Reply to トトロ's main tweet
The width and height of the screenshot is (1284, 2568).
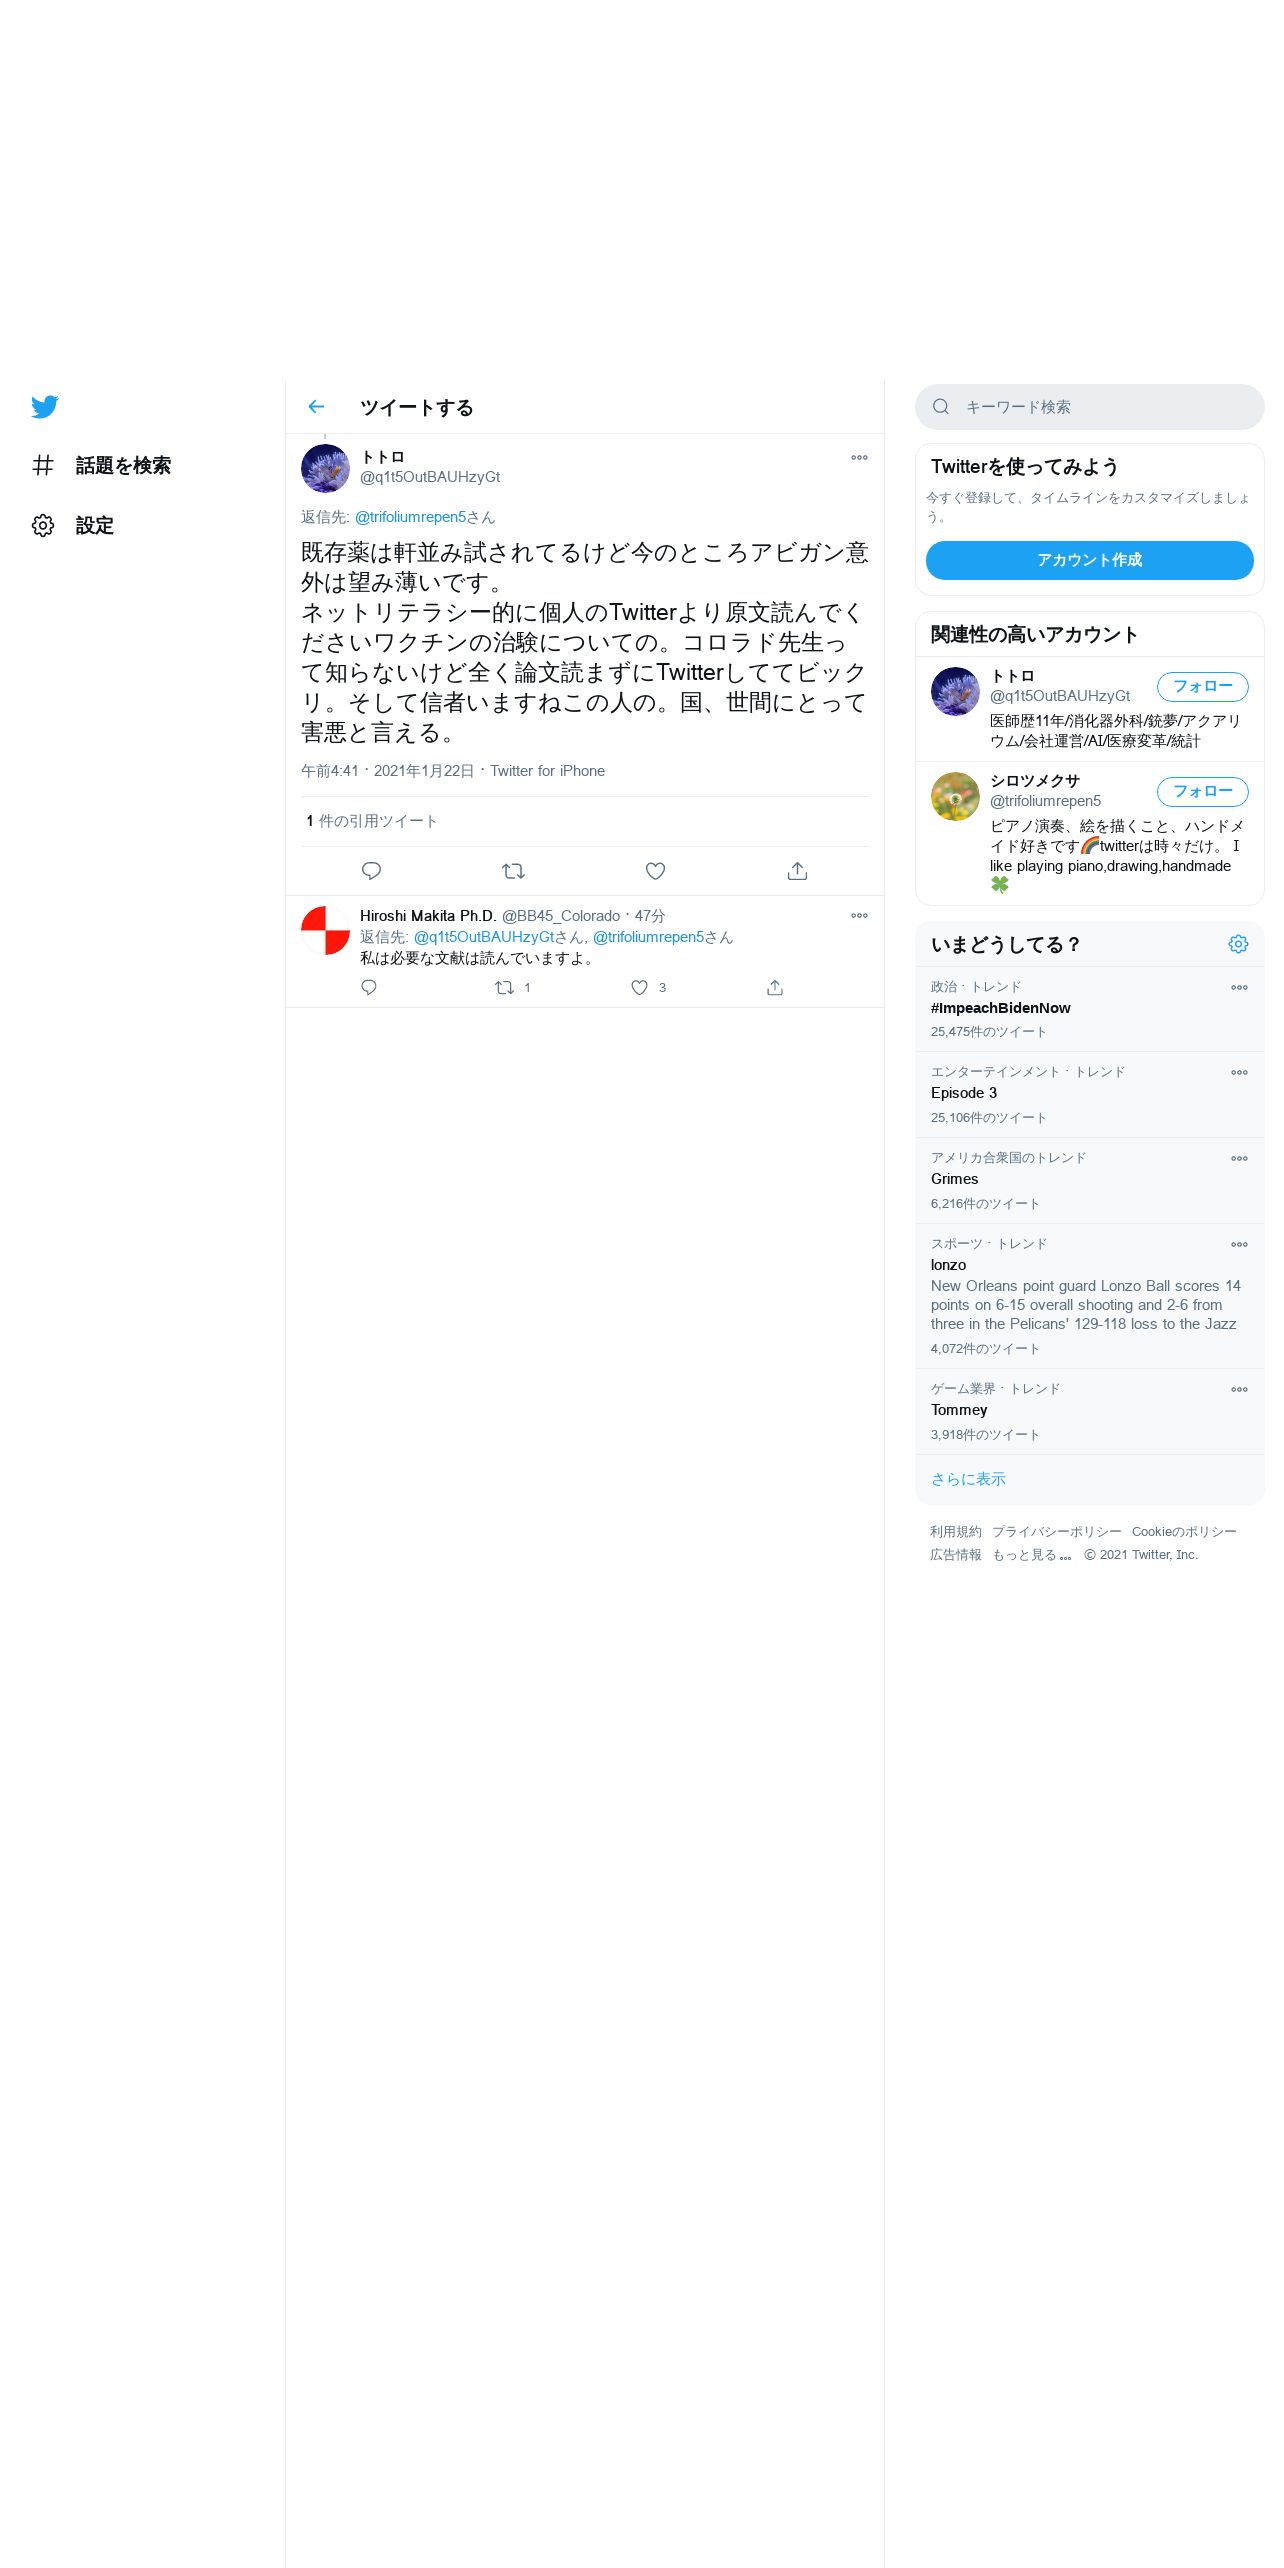[x=371, y=871]
